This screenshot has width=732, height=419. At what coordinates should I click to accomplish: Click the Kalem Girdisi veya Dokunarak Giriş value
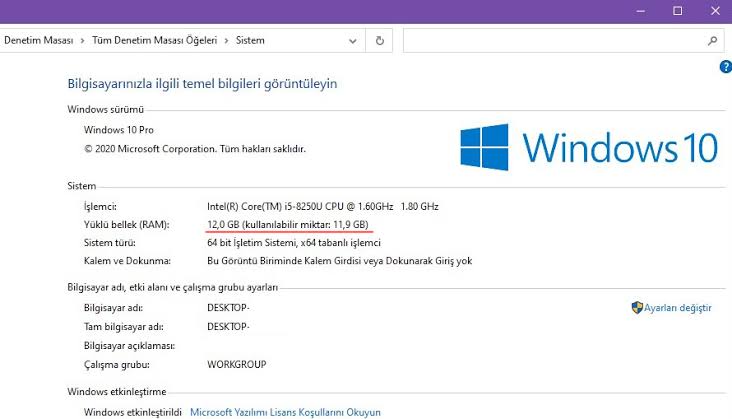pos(339,261)
